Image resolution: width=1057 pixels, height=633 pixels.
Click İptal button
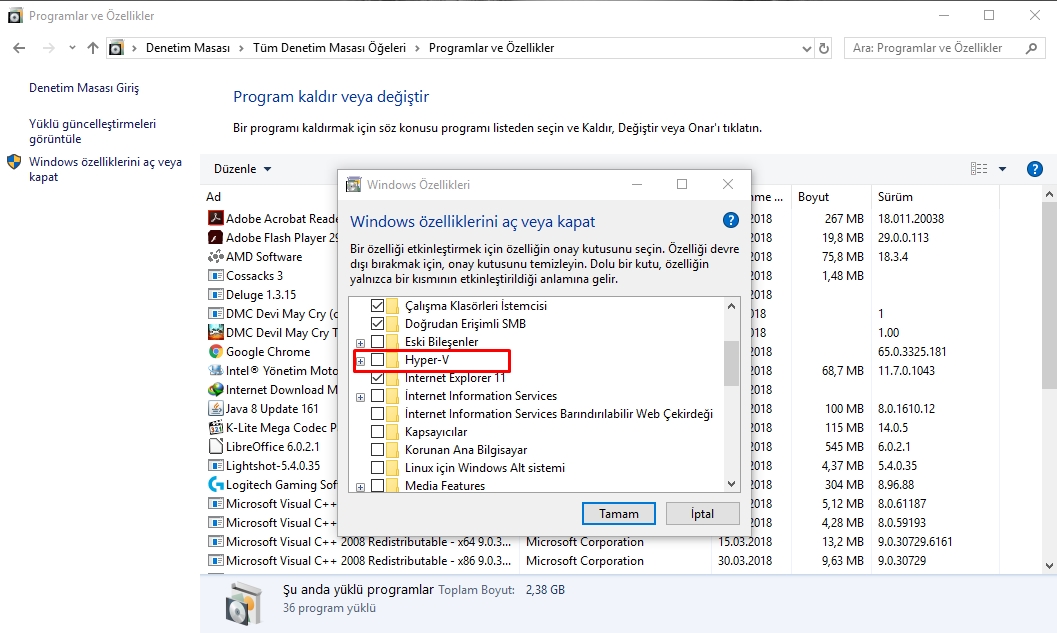point(702,514)
